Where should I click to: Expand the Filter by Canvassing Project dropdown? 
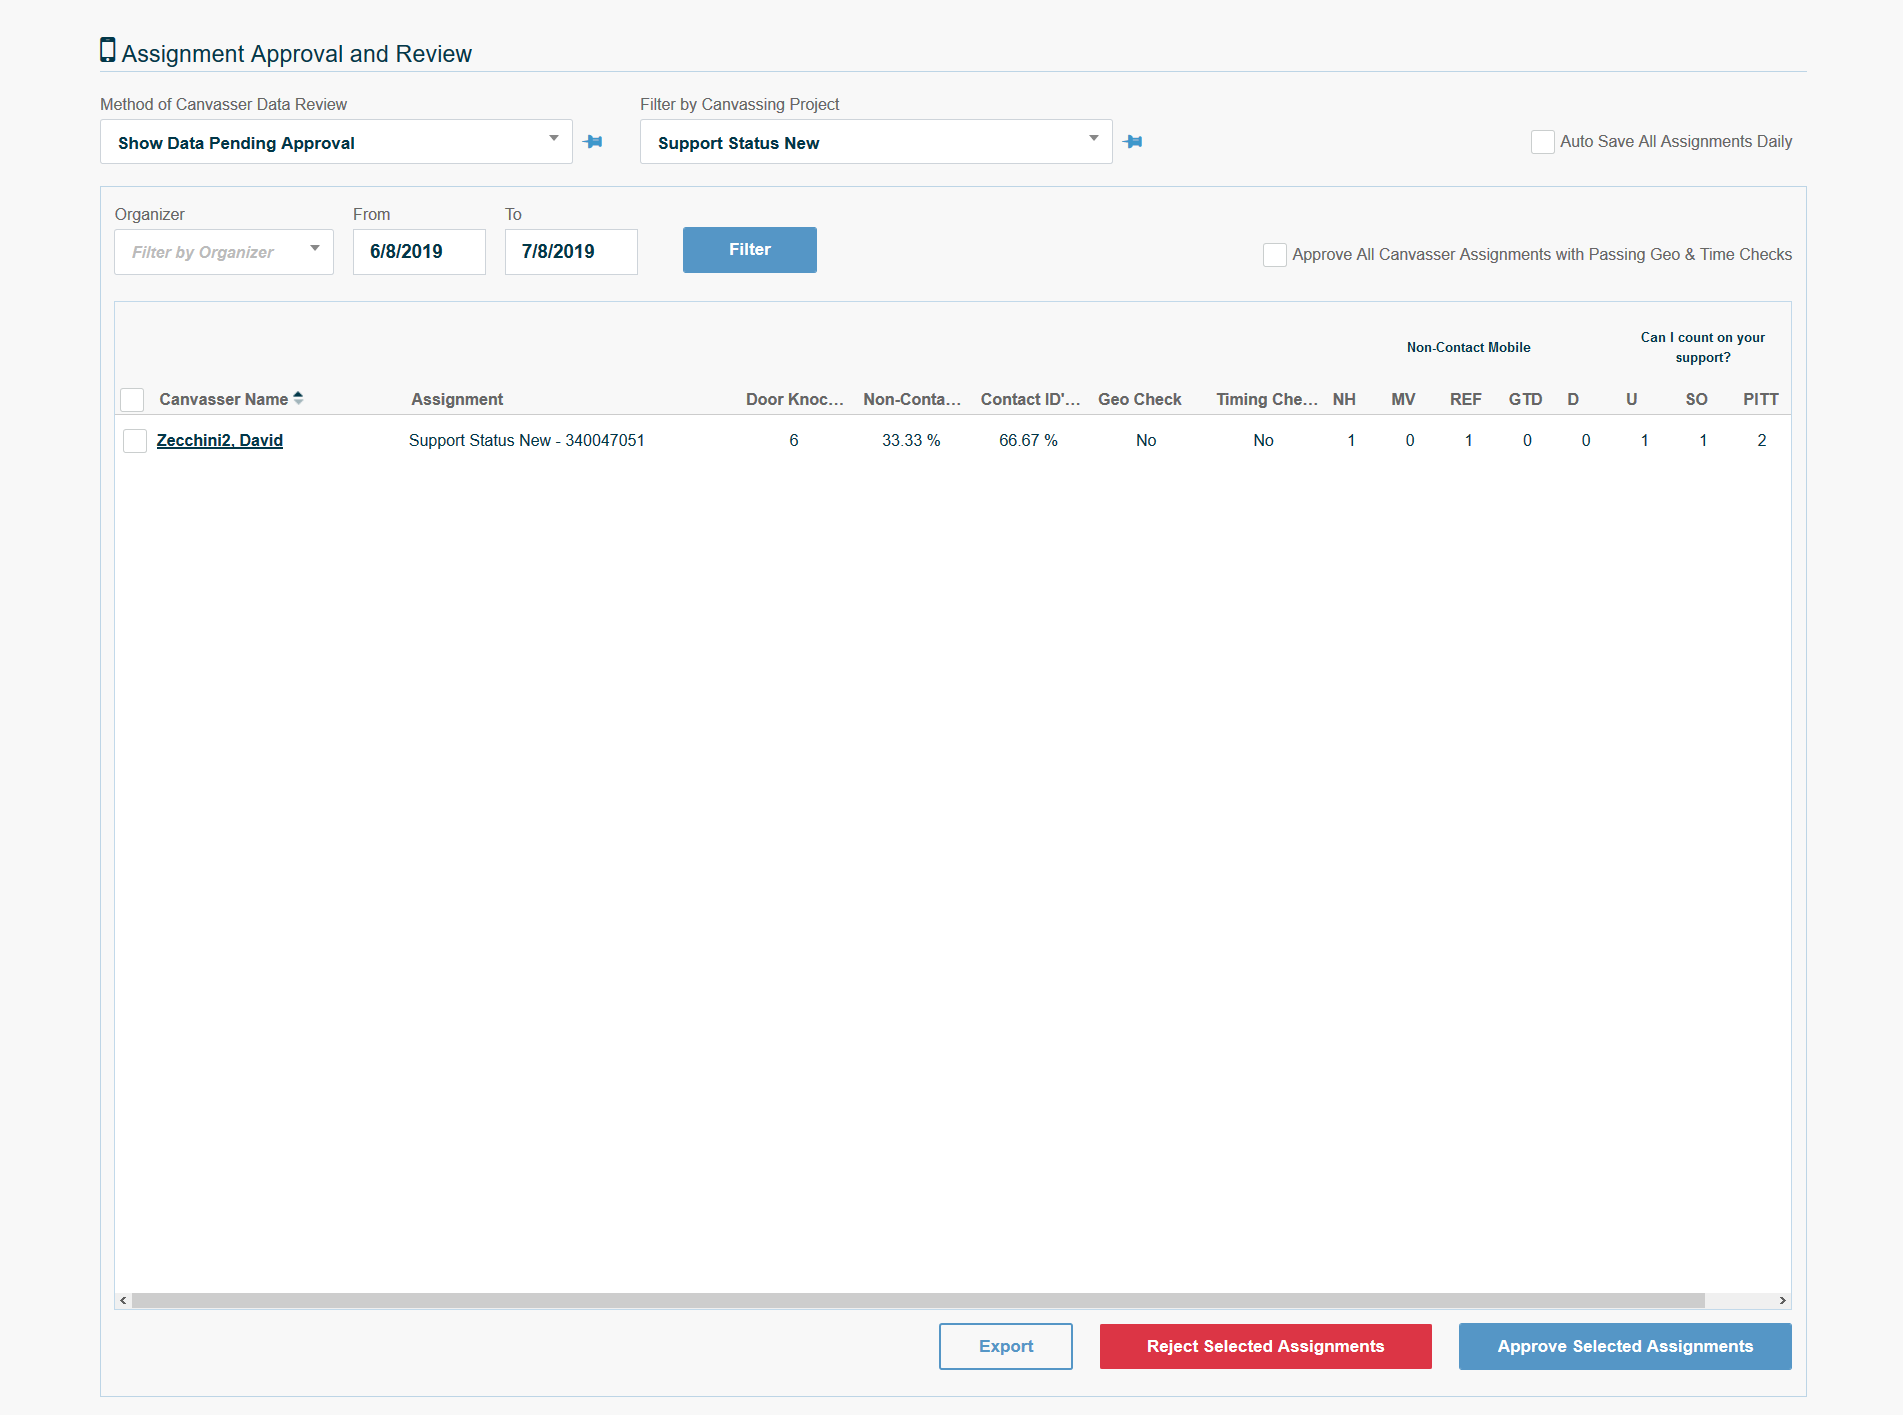click(x=876, y=142)
